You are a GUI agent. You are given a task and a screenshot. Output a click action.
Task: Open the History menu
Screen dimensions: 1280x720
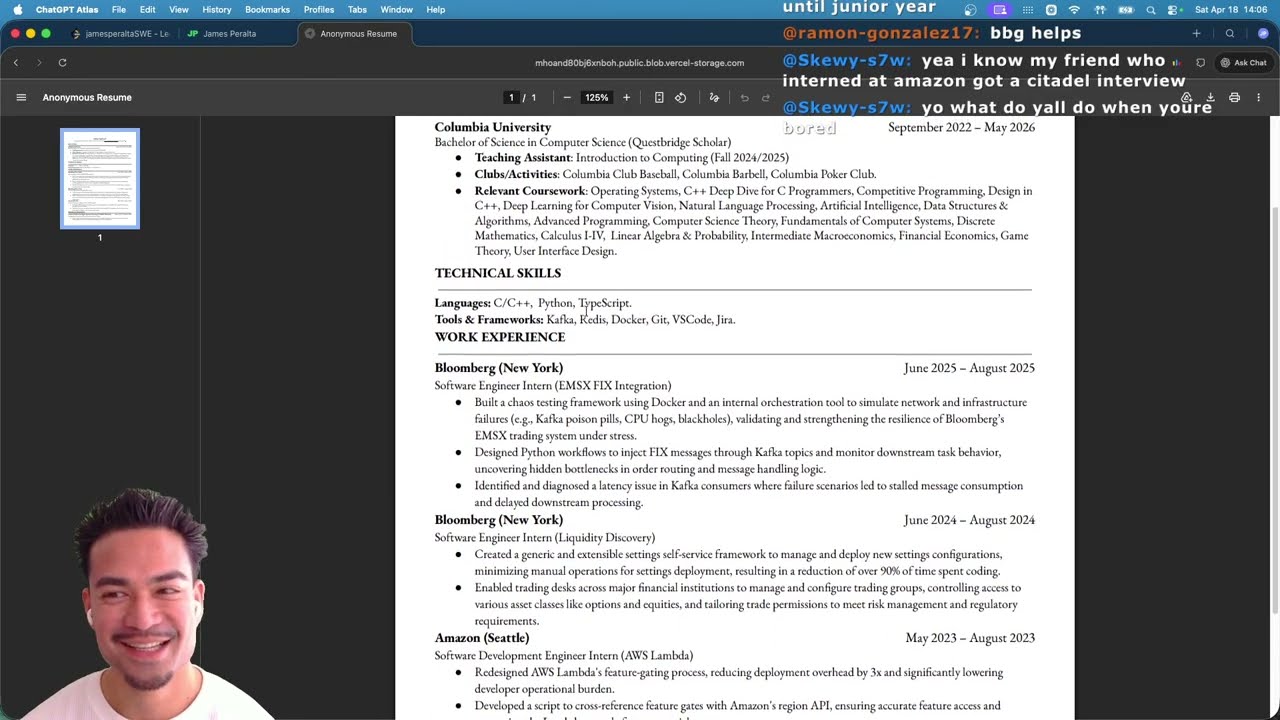point(217,9)
